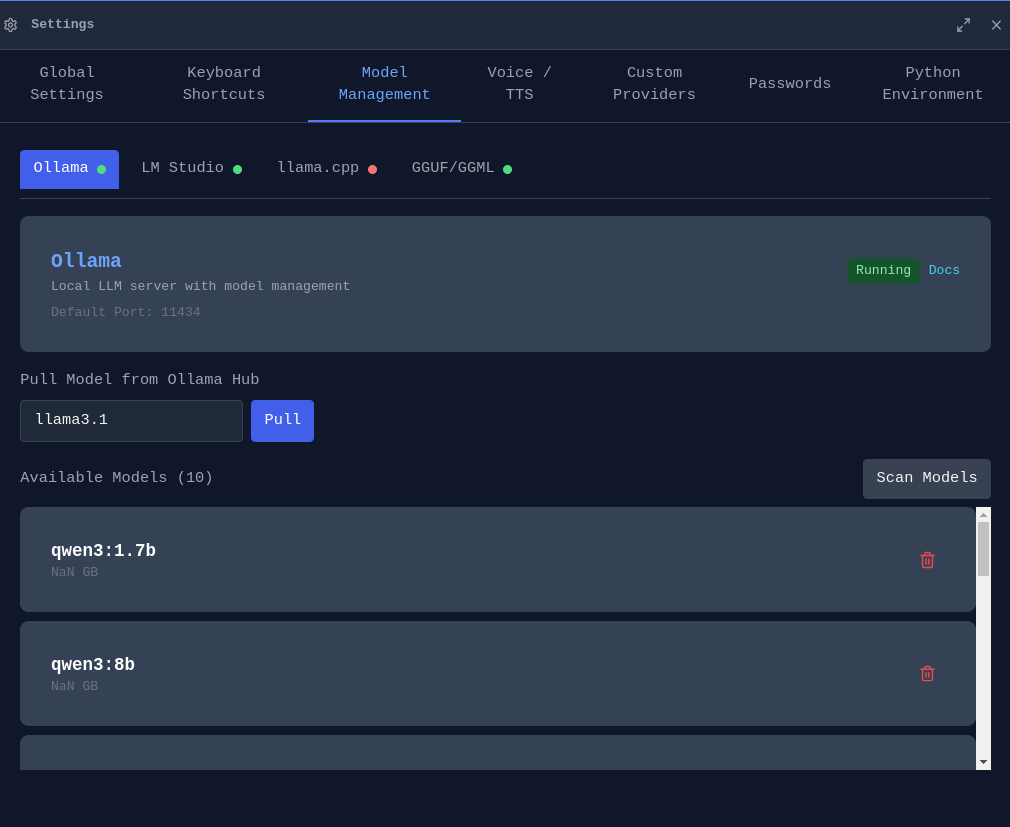Delete the qwen3:8b model via trash icon

[x=927, y=674]
